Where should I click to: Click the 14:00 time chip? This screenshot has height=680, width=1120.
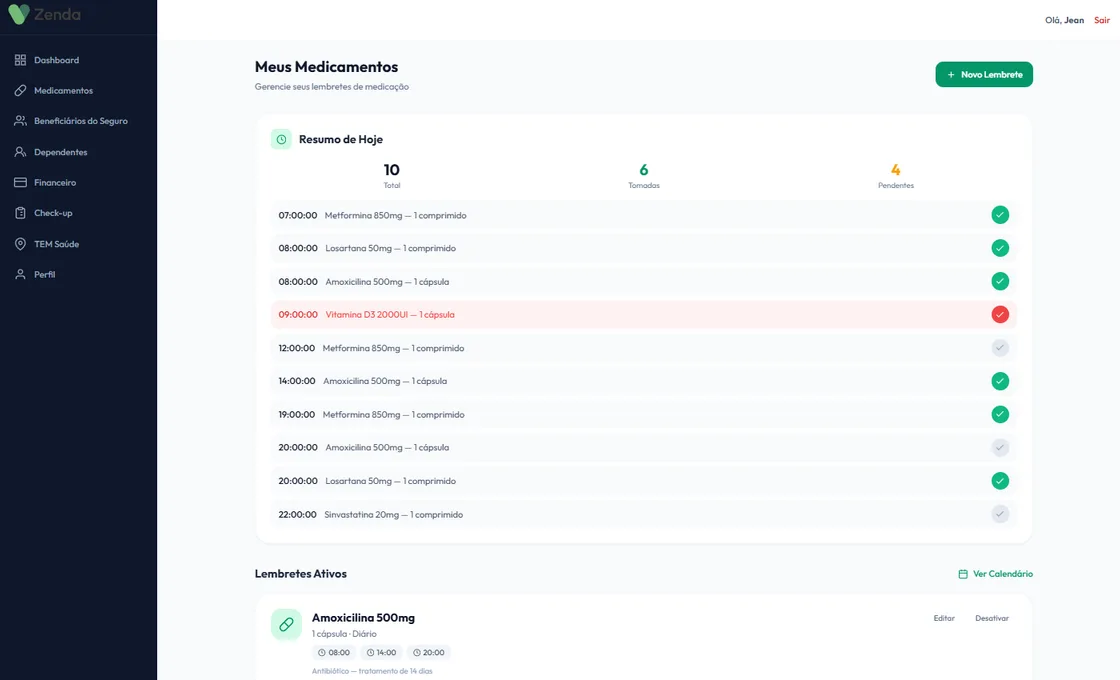click(x=381, y=653)
